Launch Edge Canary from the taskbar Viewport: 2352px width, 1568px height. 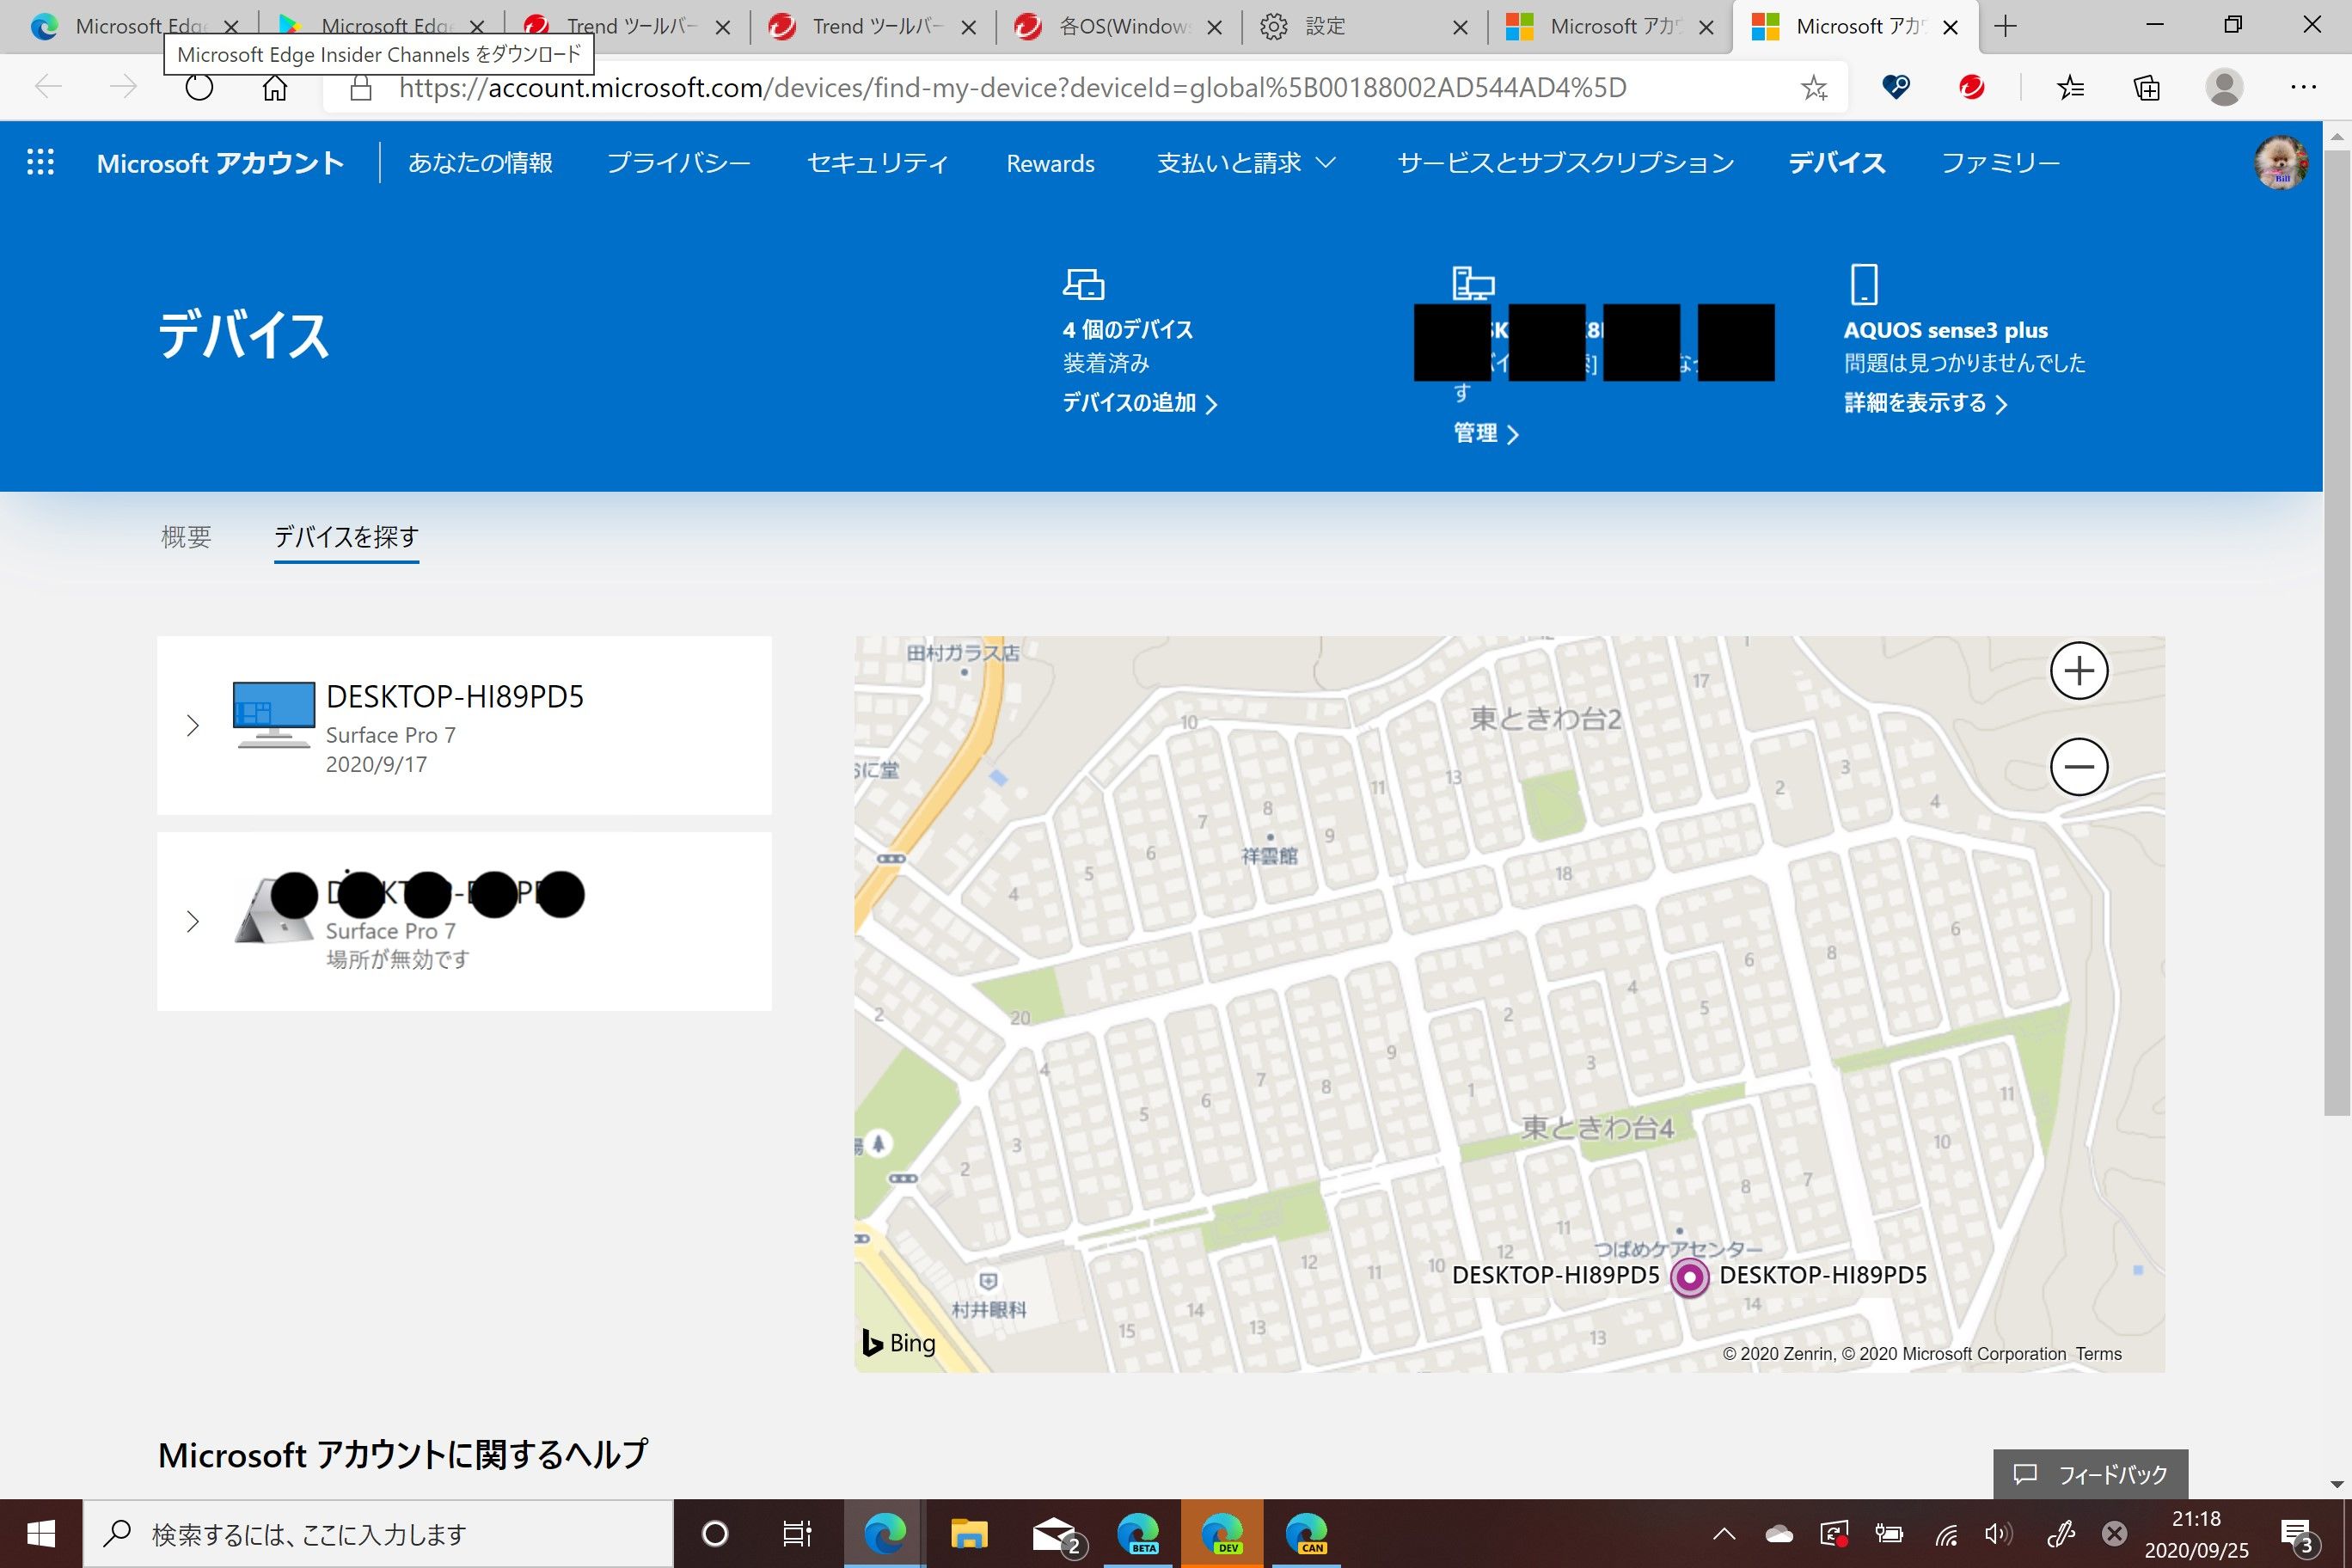[x=1306, y=1533]
